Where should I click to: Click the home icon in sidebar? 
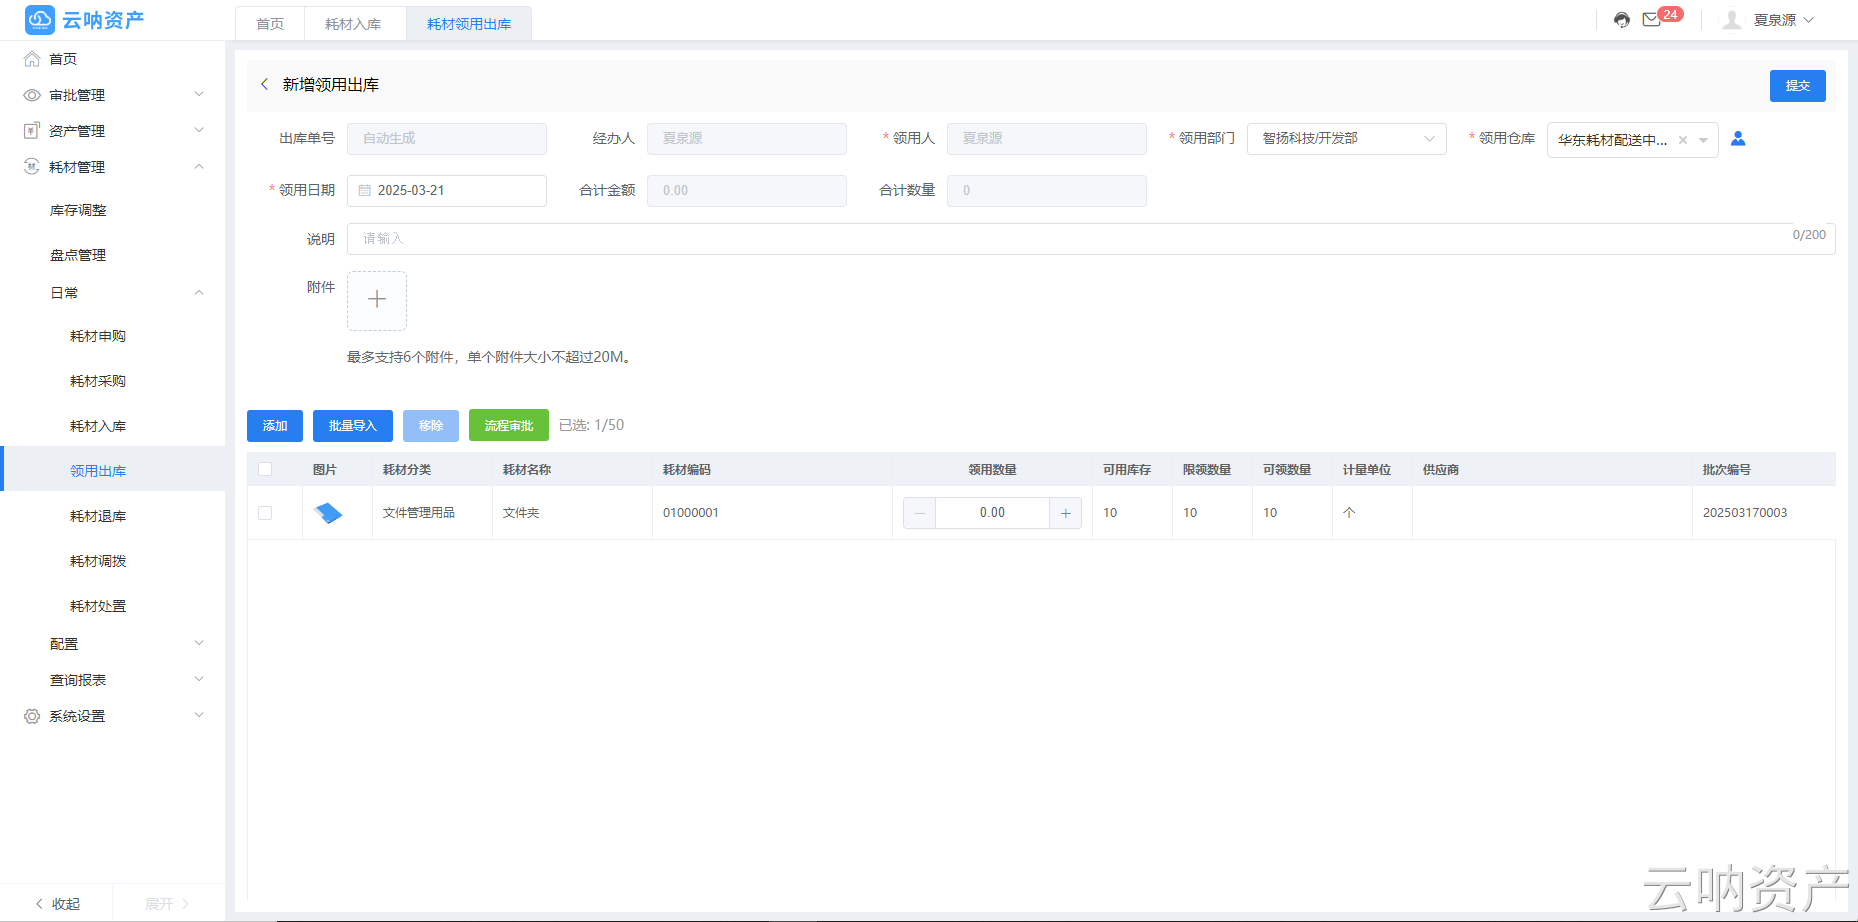pyautogui.click(x=32, y=59)
